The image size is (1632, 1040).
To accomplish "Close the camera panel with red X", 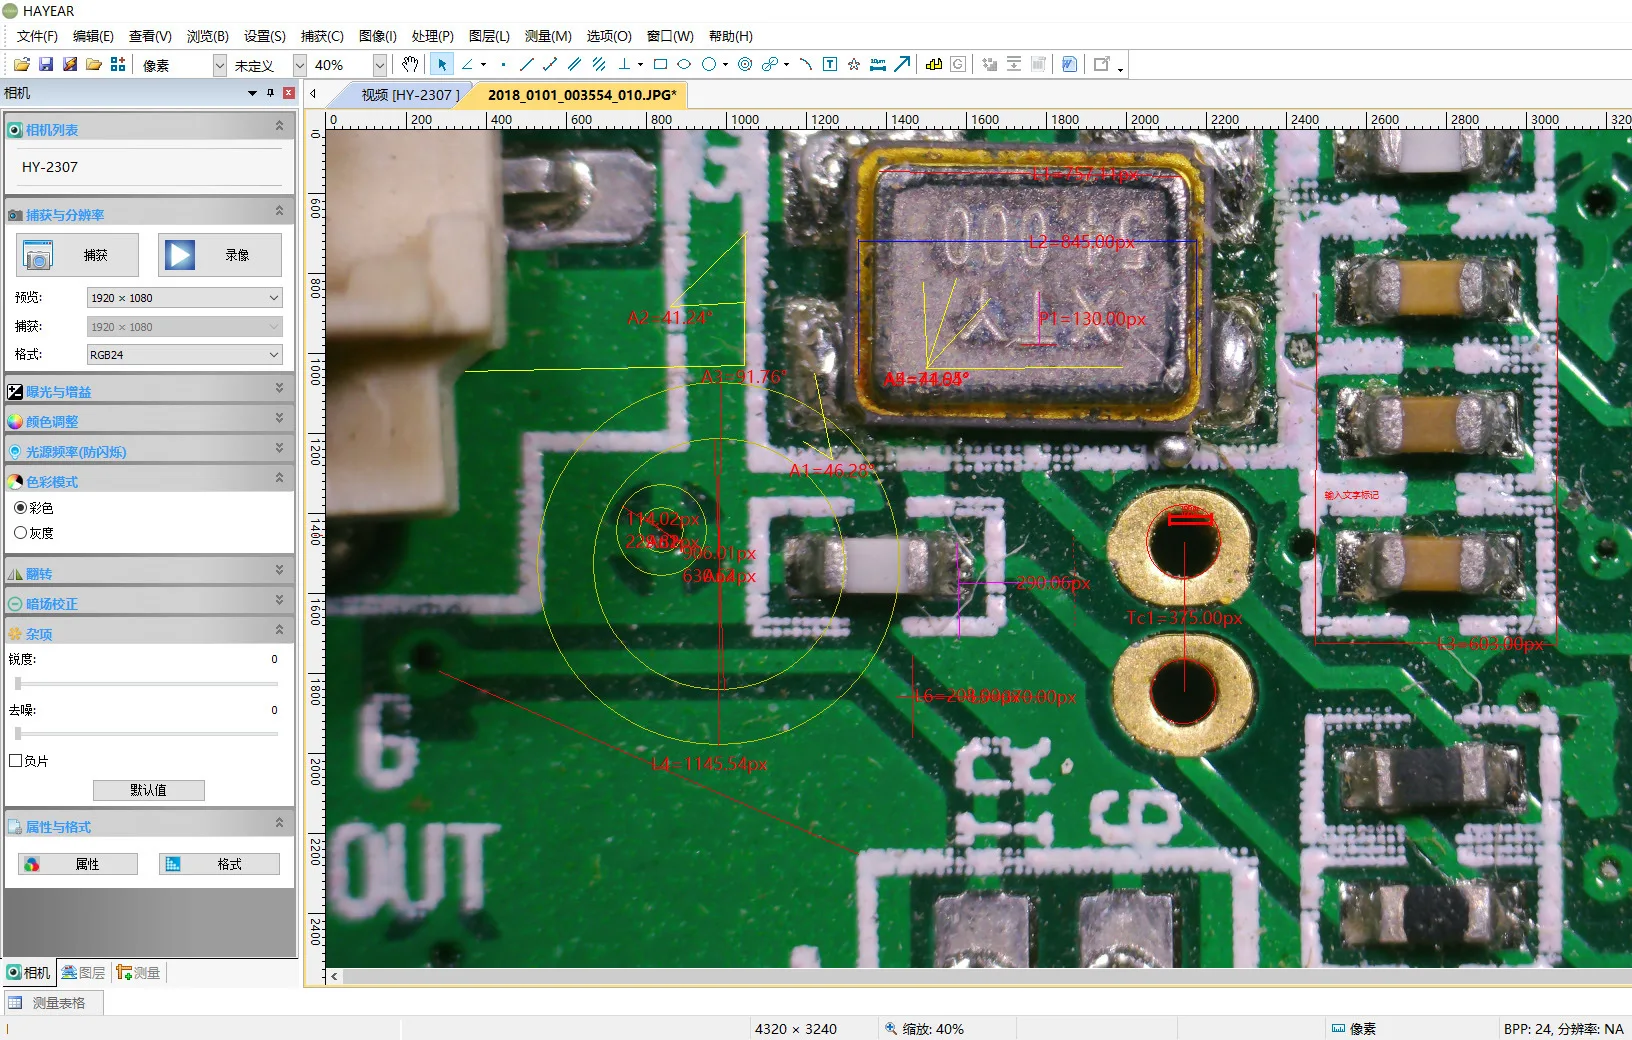I will [x=289, y=93].
